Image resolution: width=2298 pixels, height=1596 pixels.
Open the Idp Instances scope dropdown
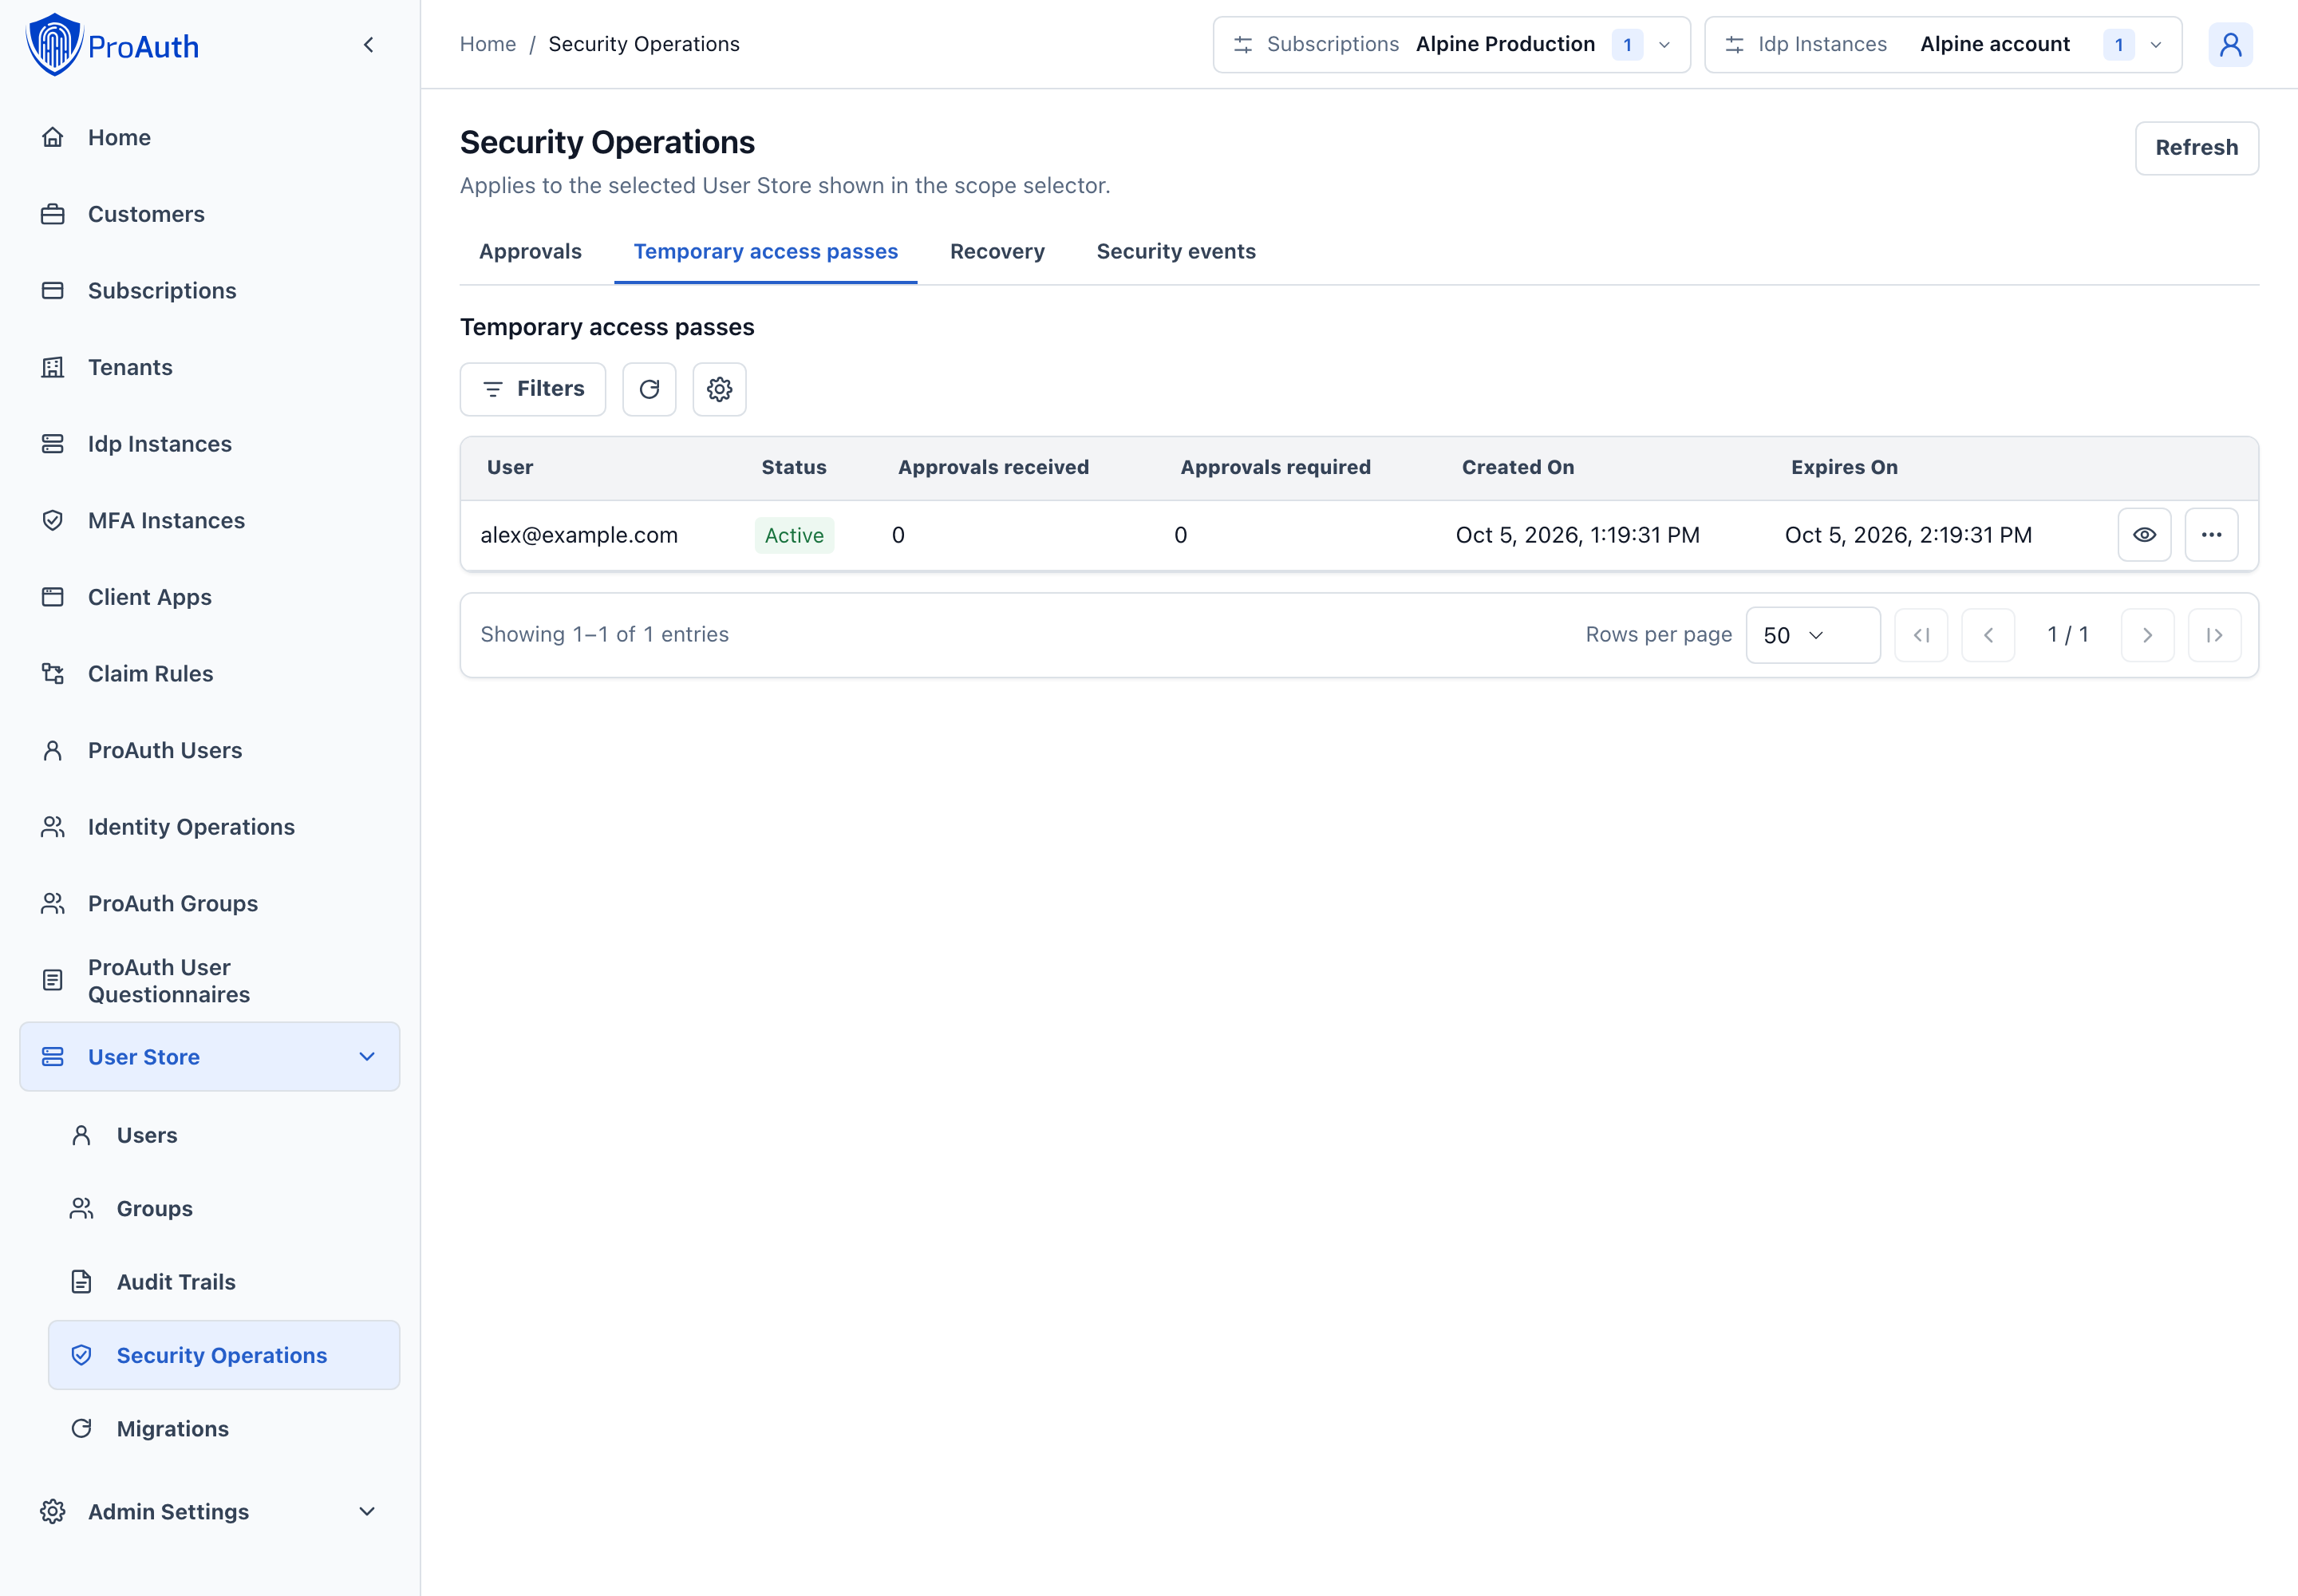[1942, 45]
